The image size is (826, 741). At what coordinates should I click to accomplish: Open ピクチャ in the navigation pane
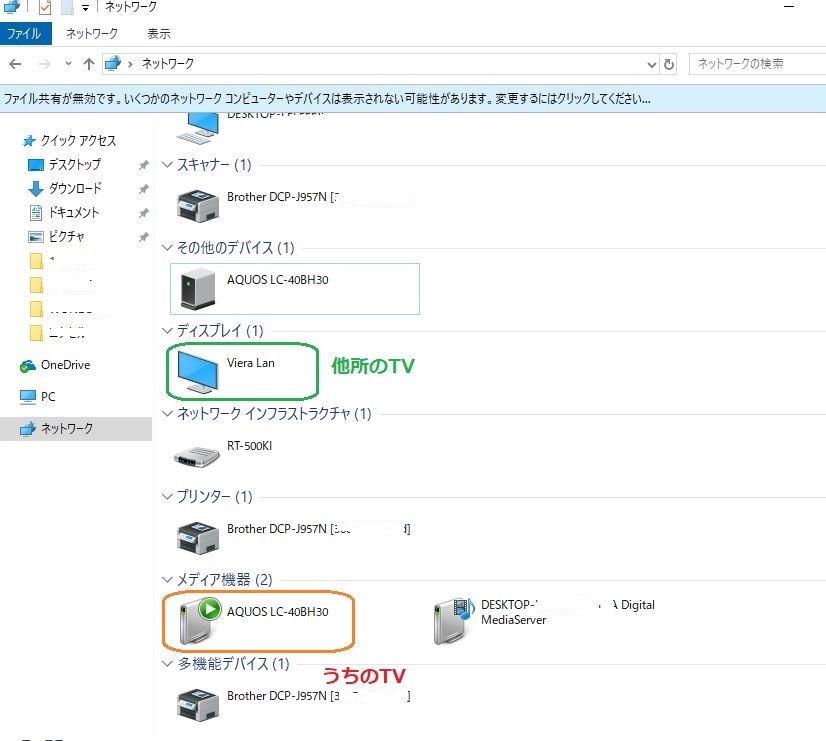[x=56, y=236]
